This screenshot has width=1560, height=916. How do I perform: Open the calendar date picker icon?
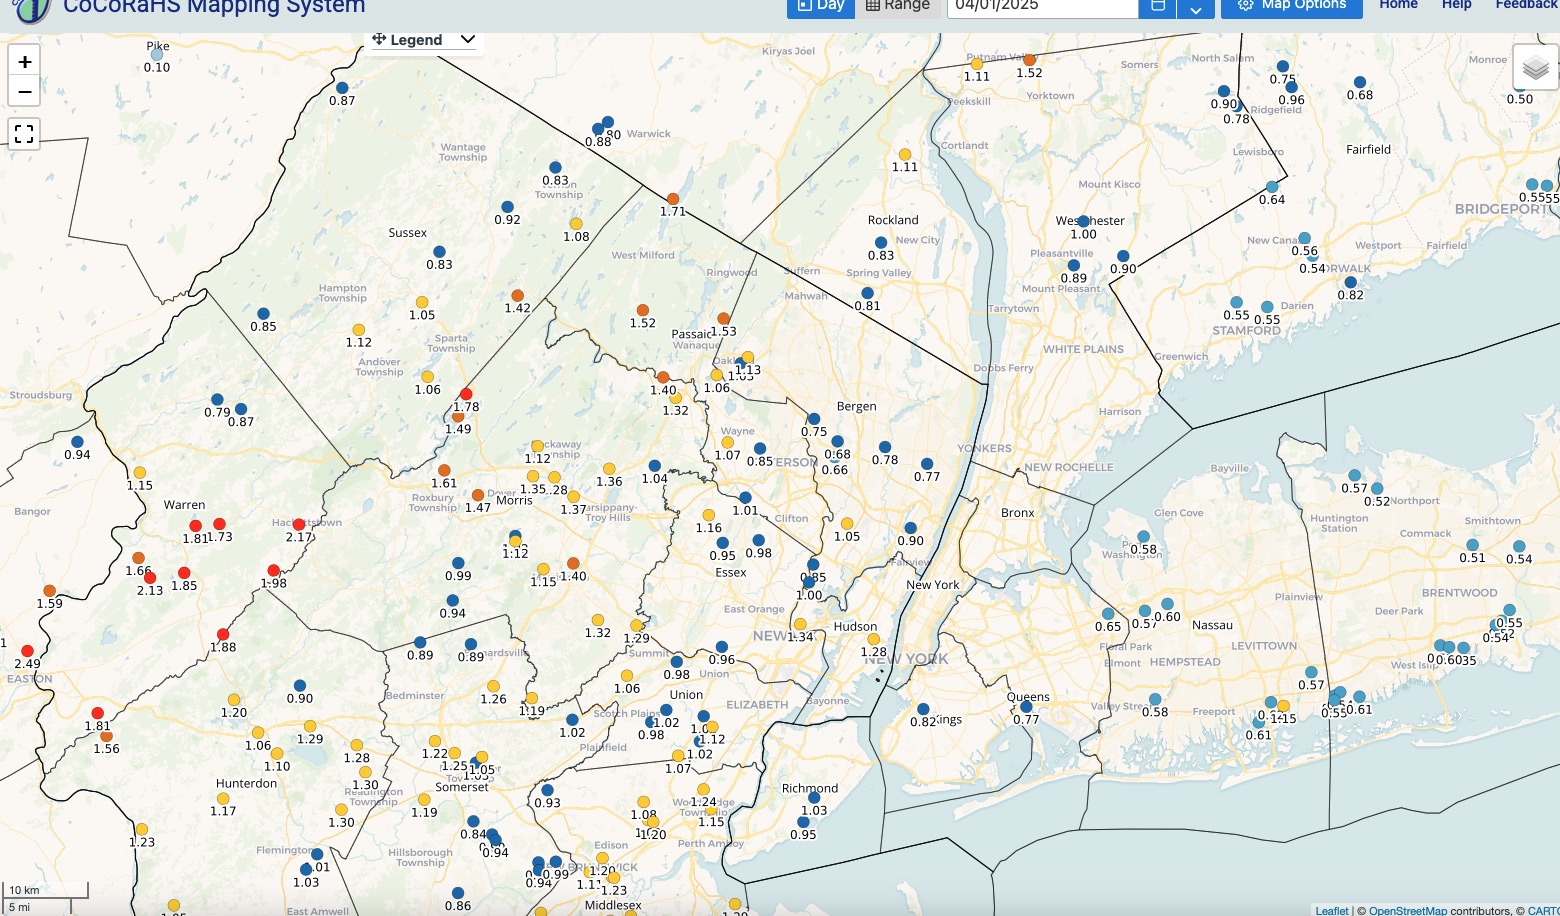[1157, 6]
